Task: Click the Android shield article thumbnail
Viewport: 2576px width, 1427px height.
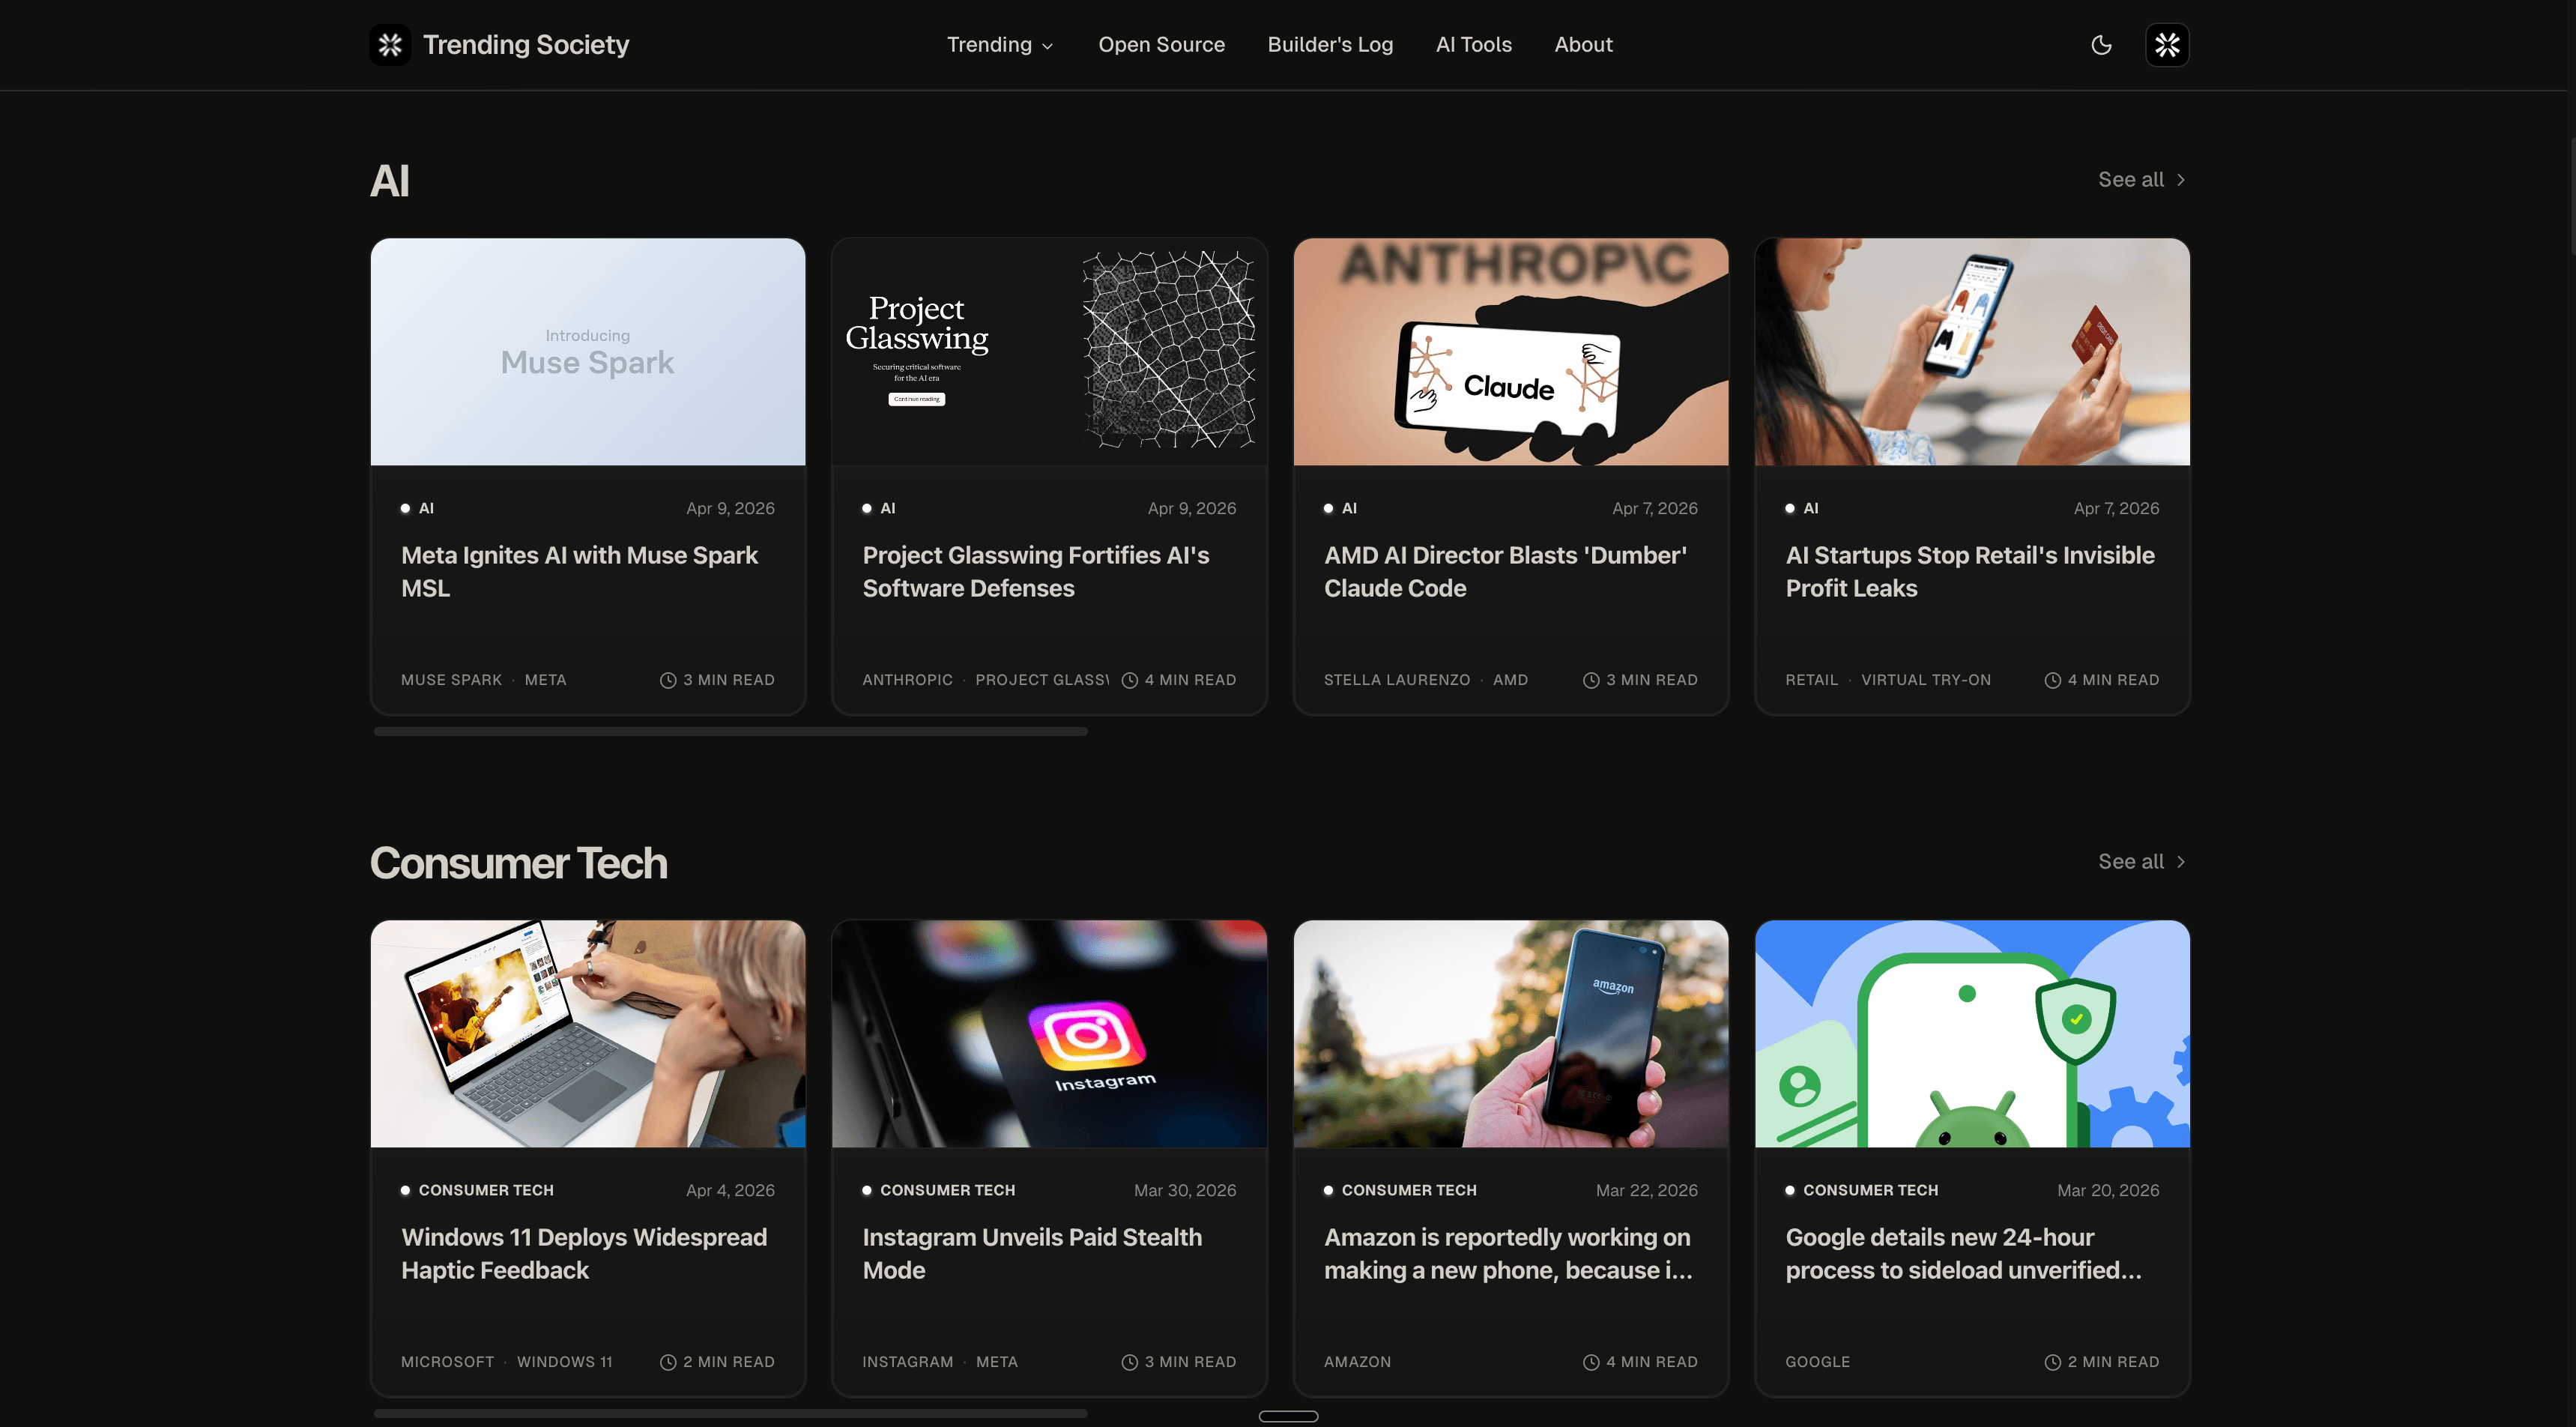Action: [x=1971, y=1033]
